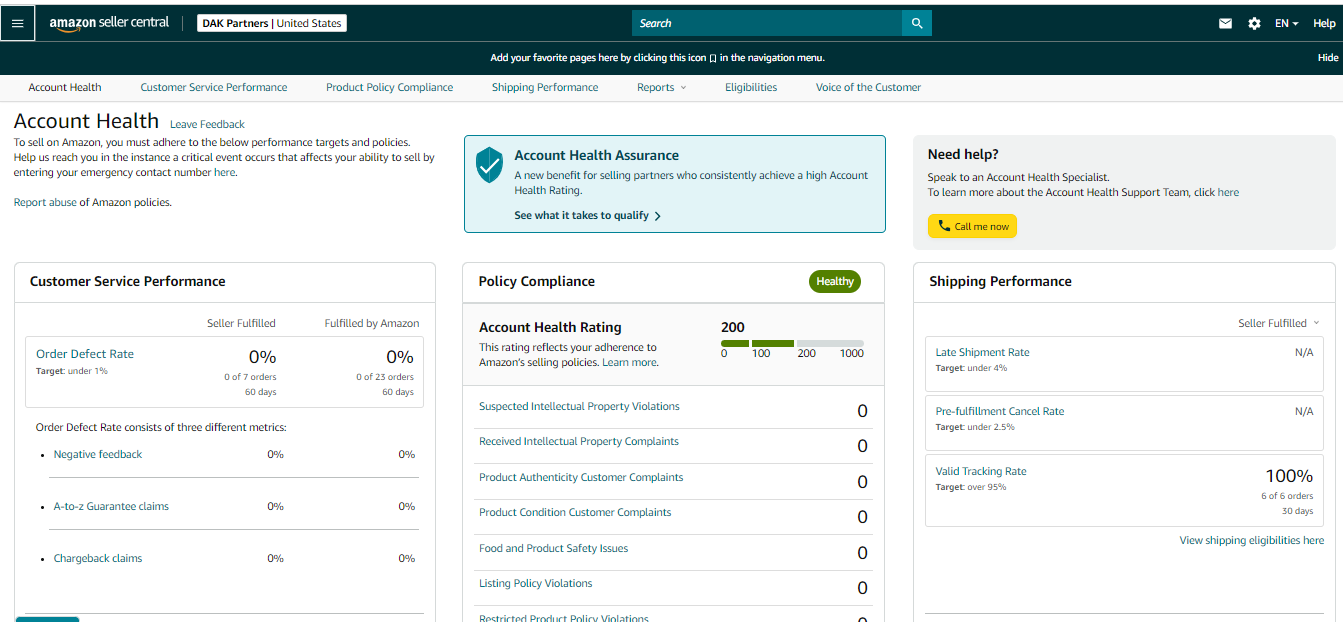Image resolution: width=1343 pixels, height=622 pixels.
Task: Open the Report abuse link
Action: pos(45,202)
